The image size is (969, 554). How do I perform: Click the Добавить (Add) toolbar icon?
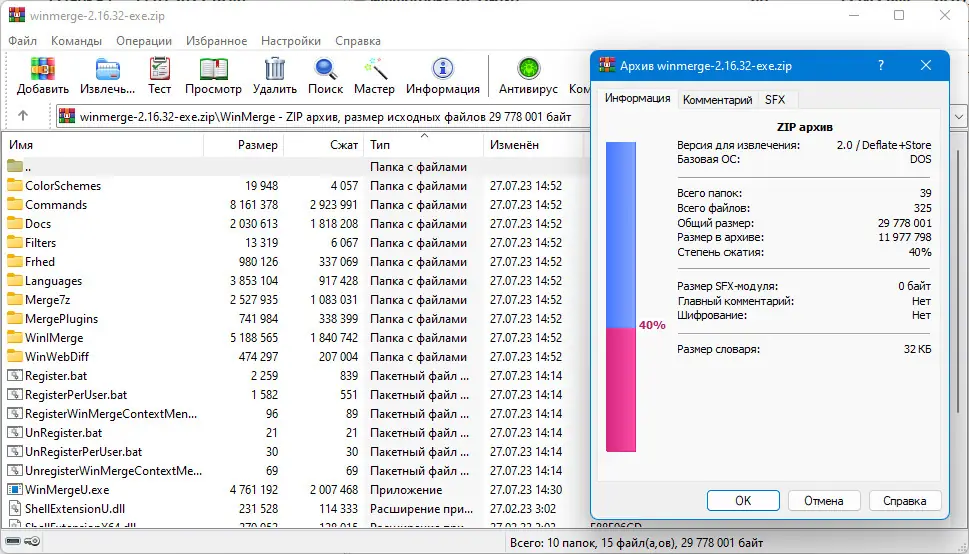coord(43,68)
